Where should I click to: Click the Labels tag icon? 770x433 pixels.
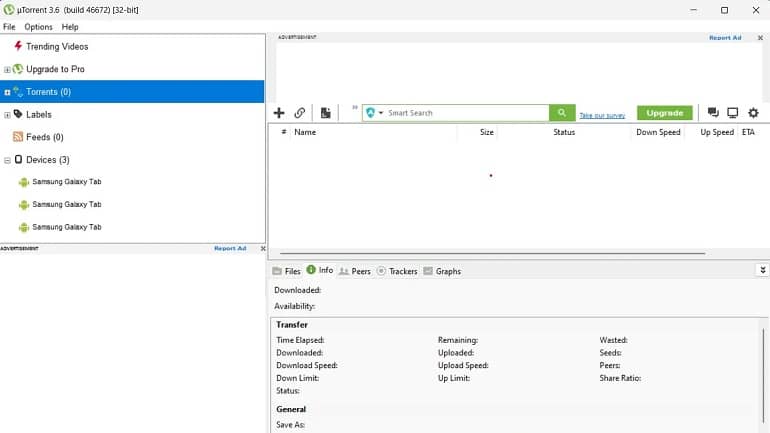click(x=18, y=114)
